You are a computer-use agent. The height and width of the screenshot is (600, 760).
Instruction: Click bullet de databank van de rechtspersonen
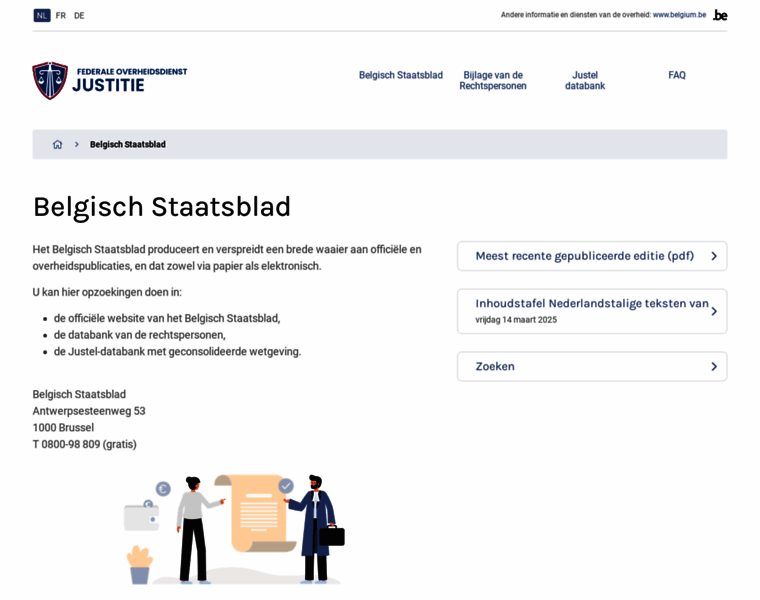[x=140, y=335]
